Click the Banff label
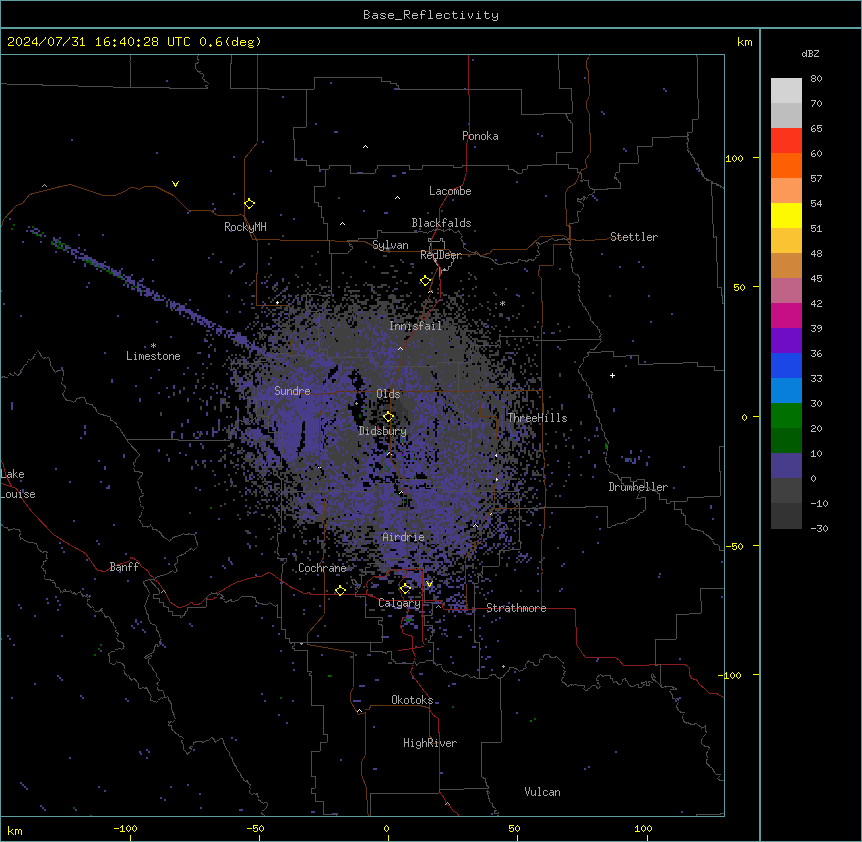 coord(124,567)
